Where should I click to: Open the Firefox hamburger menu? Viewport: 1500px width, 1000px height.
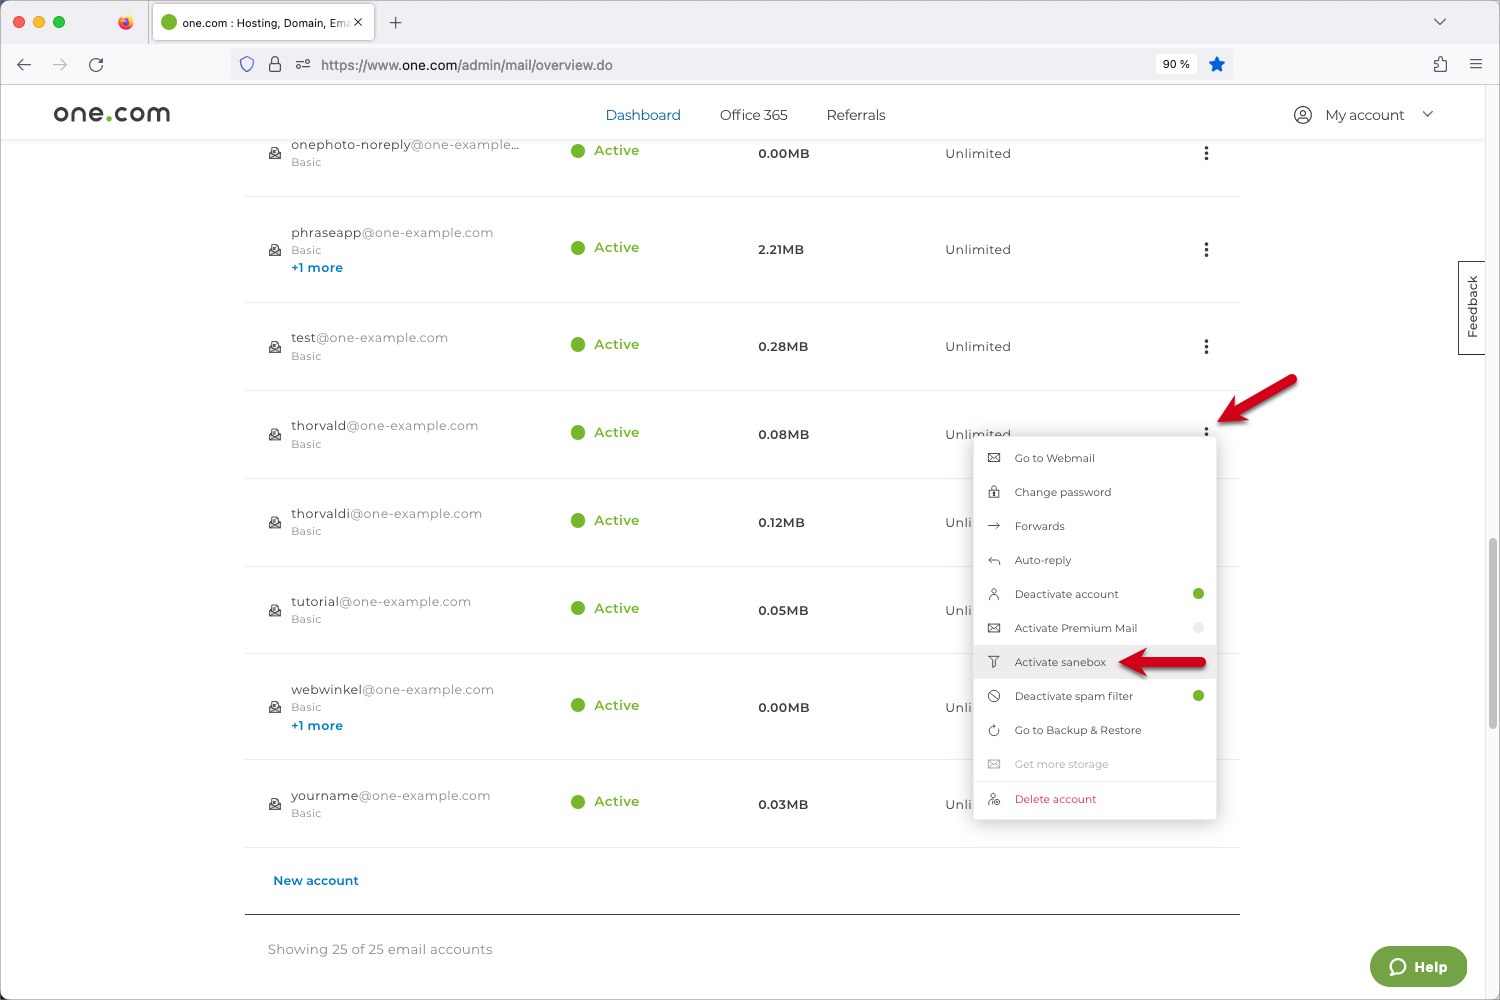click(x=1476, y=65)
